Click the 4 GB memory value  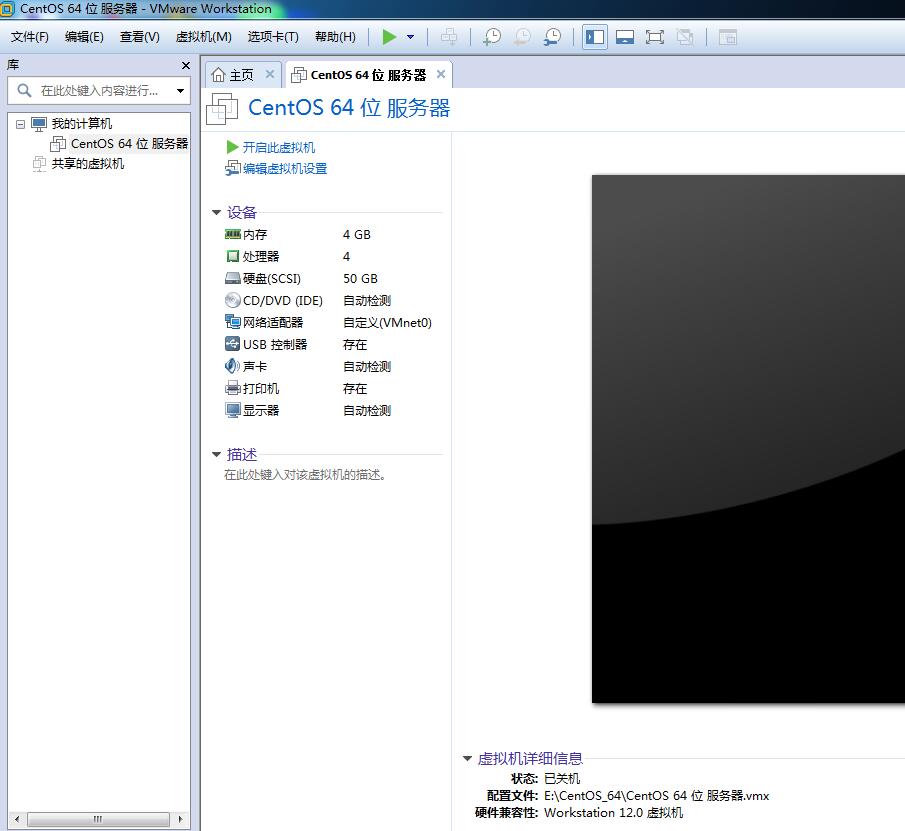pos(357,234)
